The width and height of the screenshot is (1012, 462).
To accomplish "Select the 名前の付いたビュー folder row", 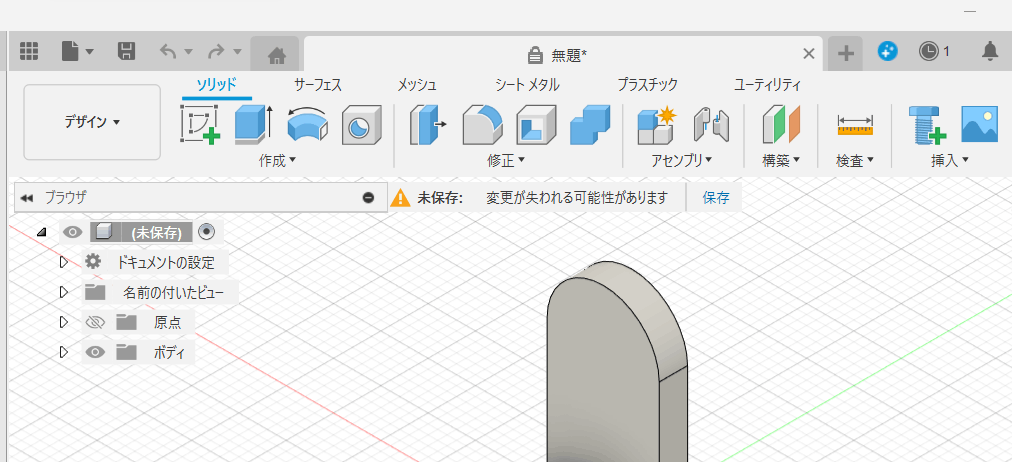I will tap(160, 292).
